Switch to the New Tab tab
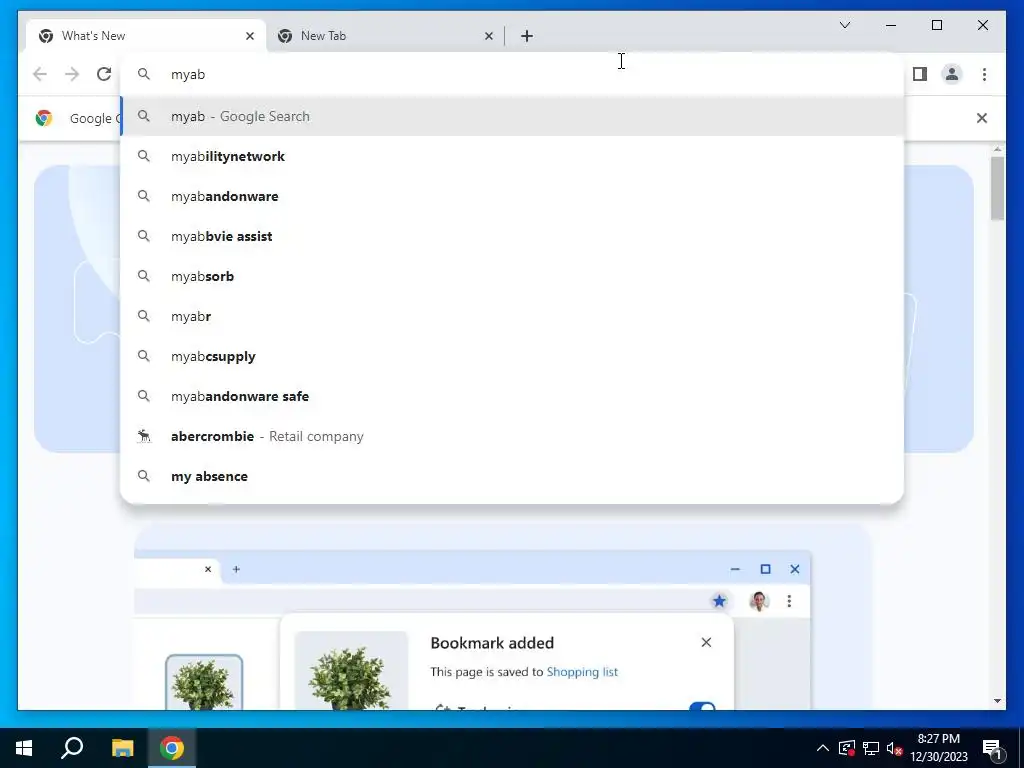1024x768 pixels. pyautogui.click(x=385, y=36)
